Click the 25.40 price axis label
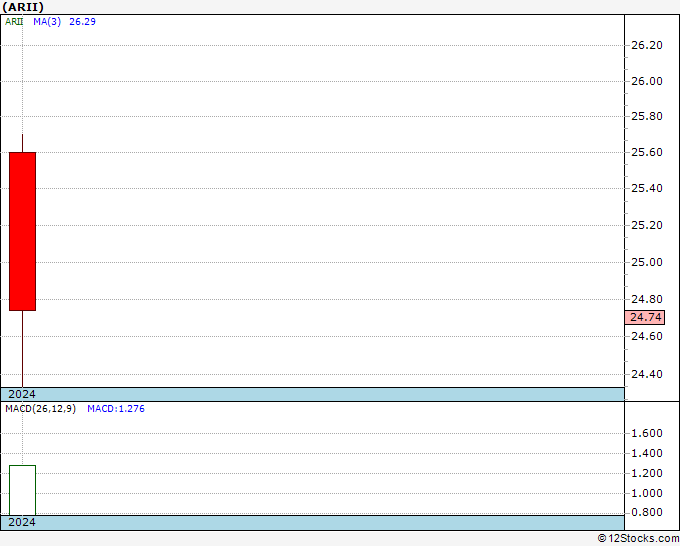 point(647,188)
